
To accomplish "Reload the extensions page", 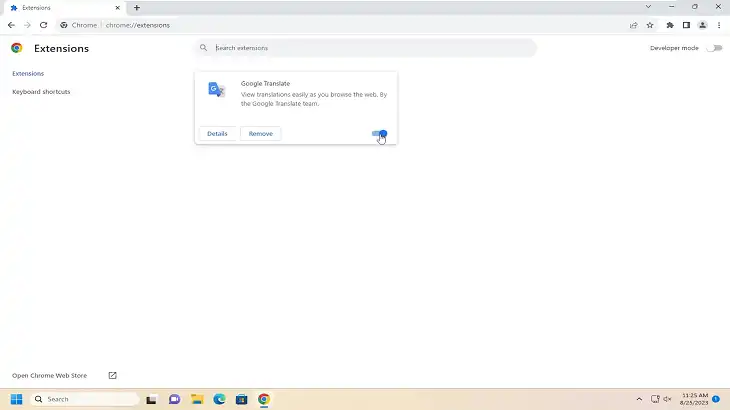I will [x=43, y=25].
